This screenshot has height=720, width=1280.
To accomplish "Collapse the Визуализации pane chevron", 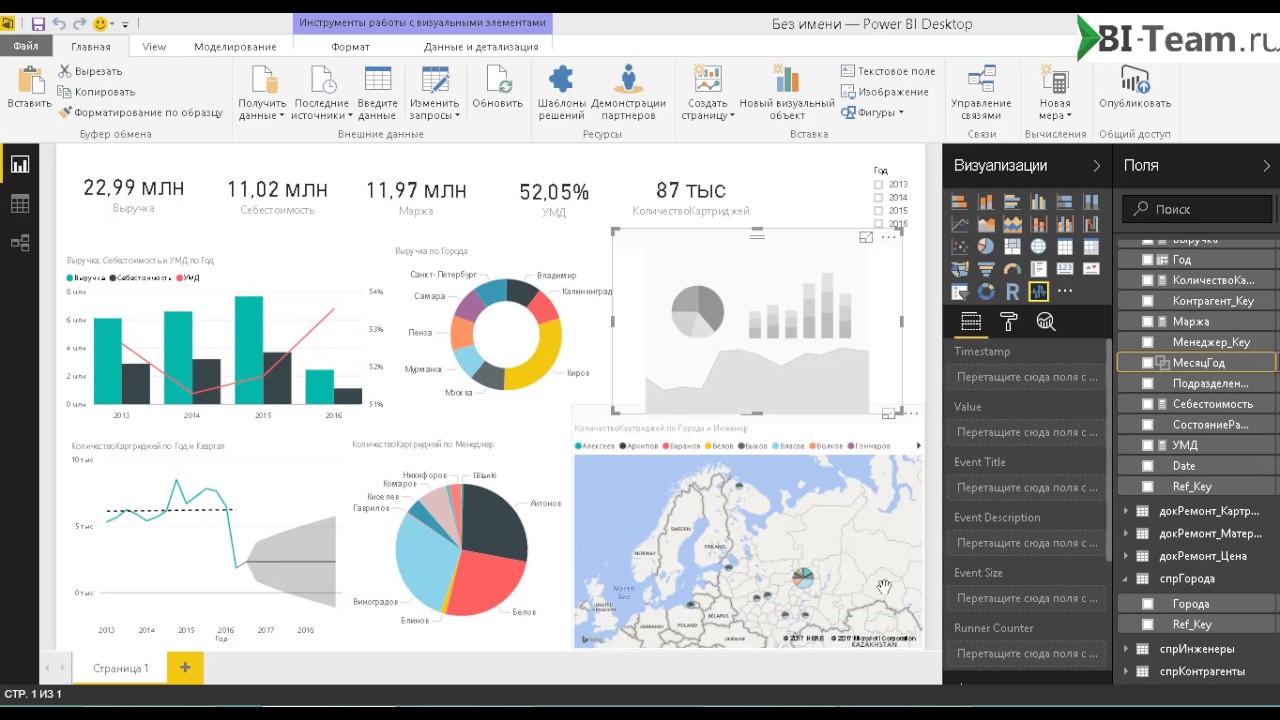I will pyautogui.click(x=1096, y=166).
